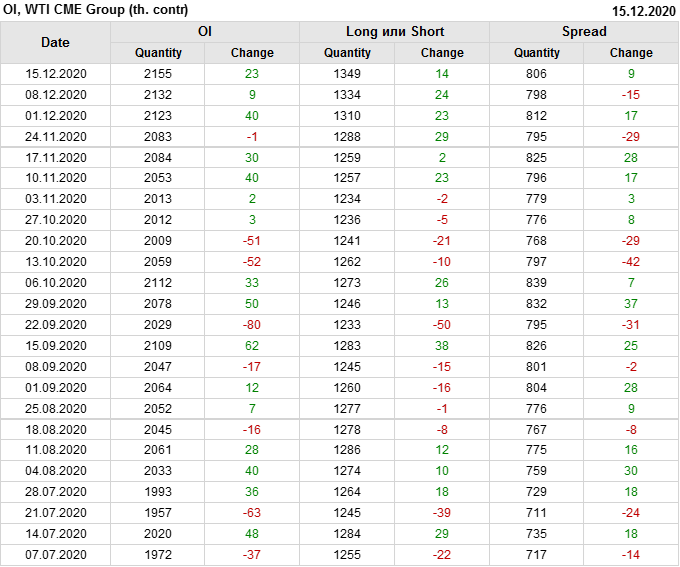Click the Date column header
Image resolution: width=680 pixels, height=567 pixels.
click(55, 42)
